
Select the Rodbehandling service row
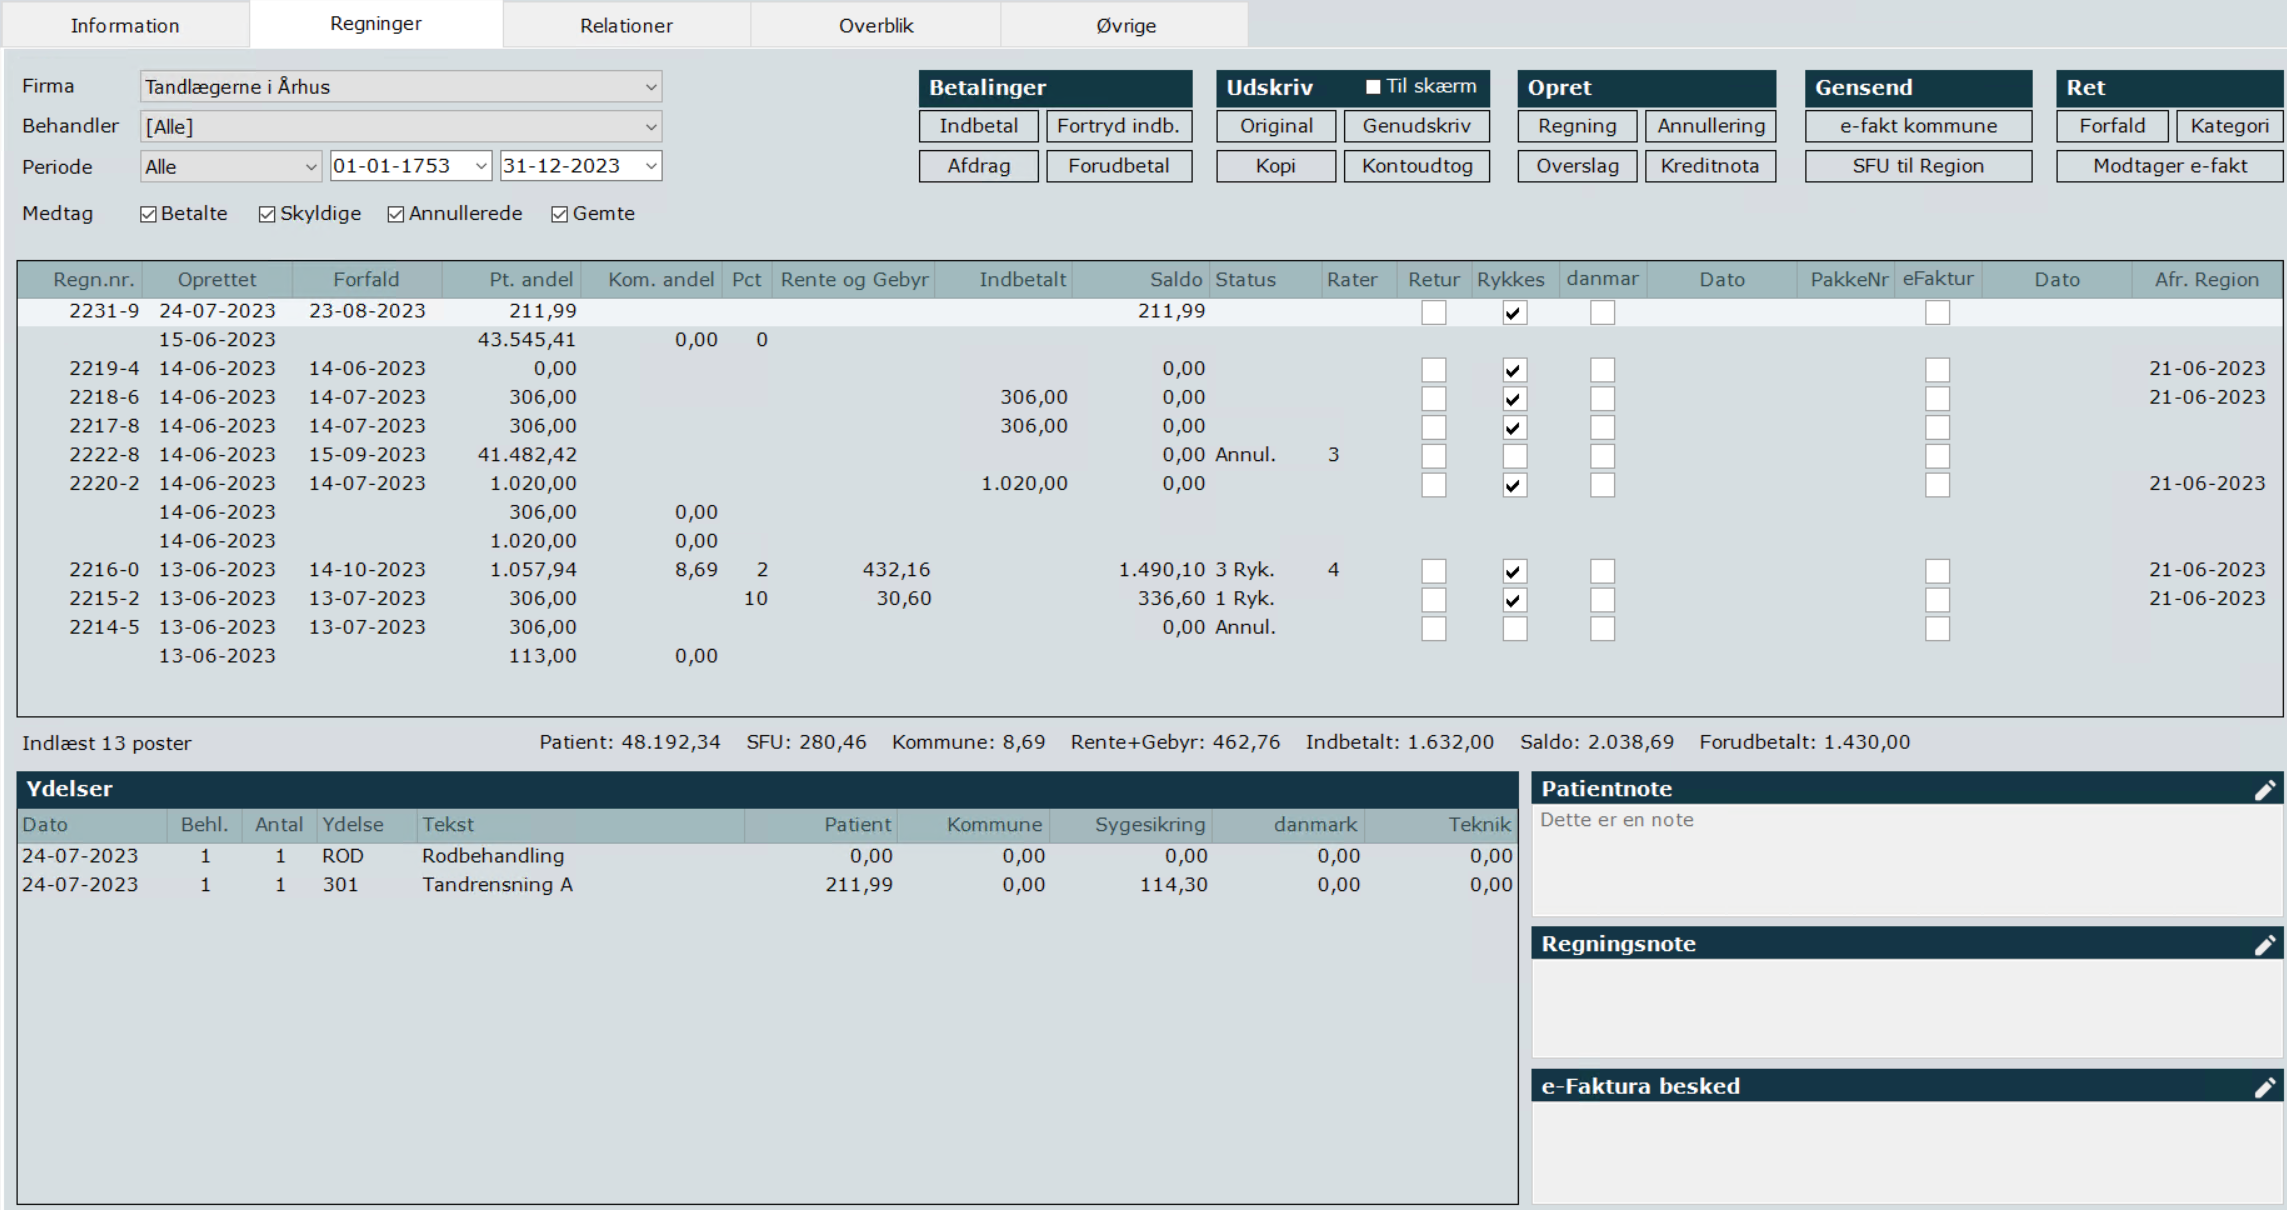click(767, 856)
